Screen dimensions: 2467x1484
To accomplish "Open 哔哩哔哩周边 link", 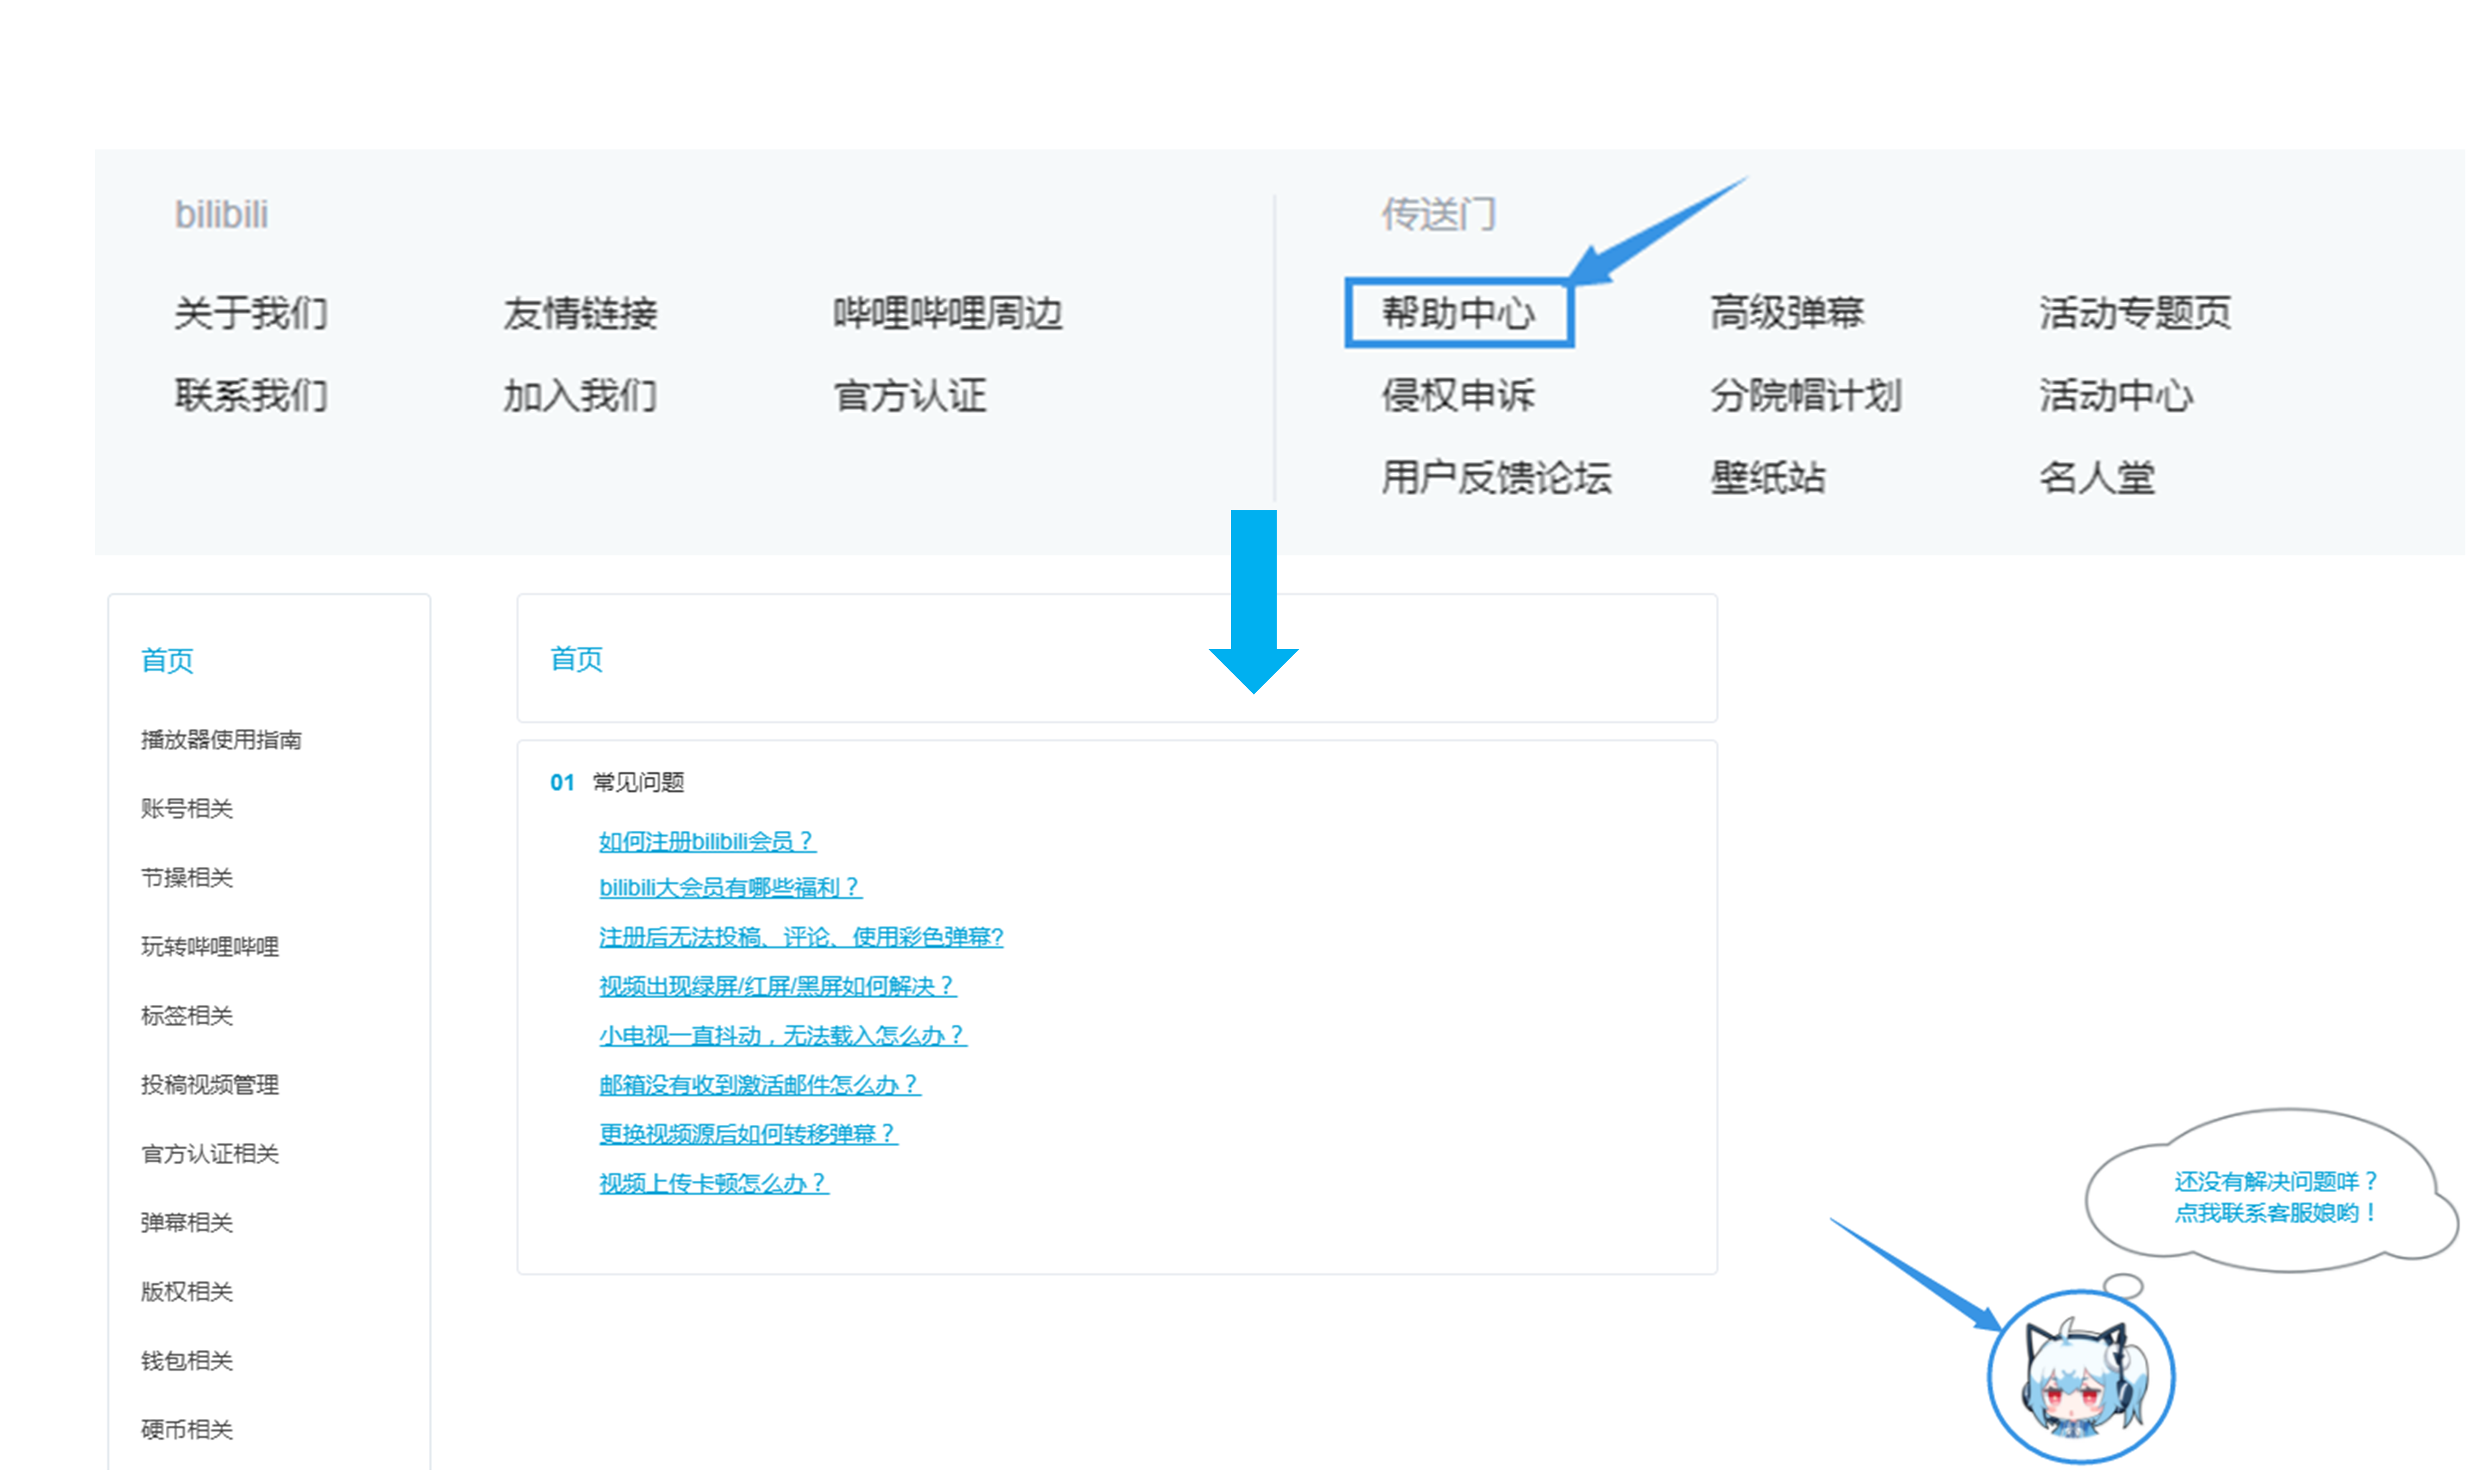I will click(x=947, y=313).
